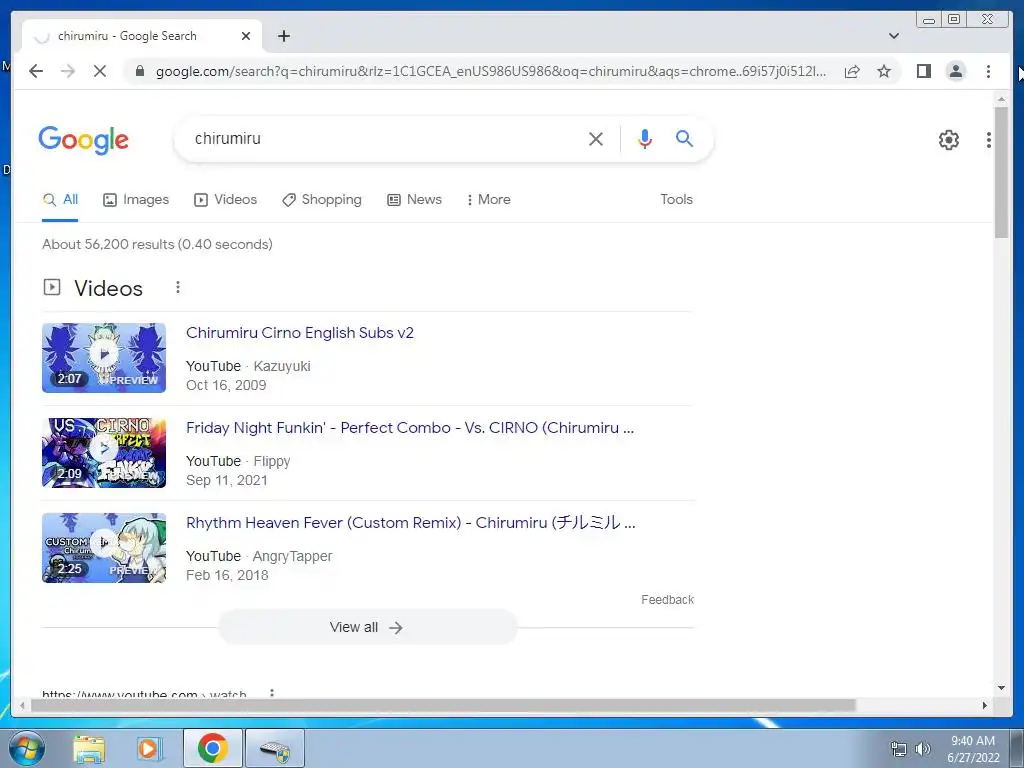The height and width of the screenshot is (768, 1024).
Task: Open the network tray icon
Action: click(x=899, y=749)
